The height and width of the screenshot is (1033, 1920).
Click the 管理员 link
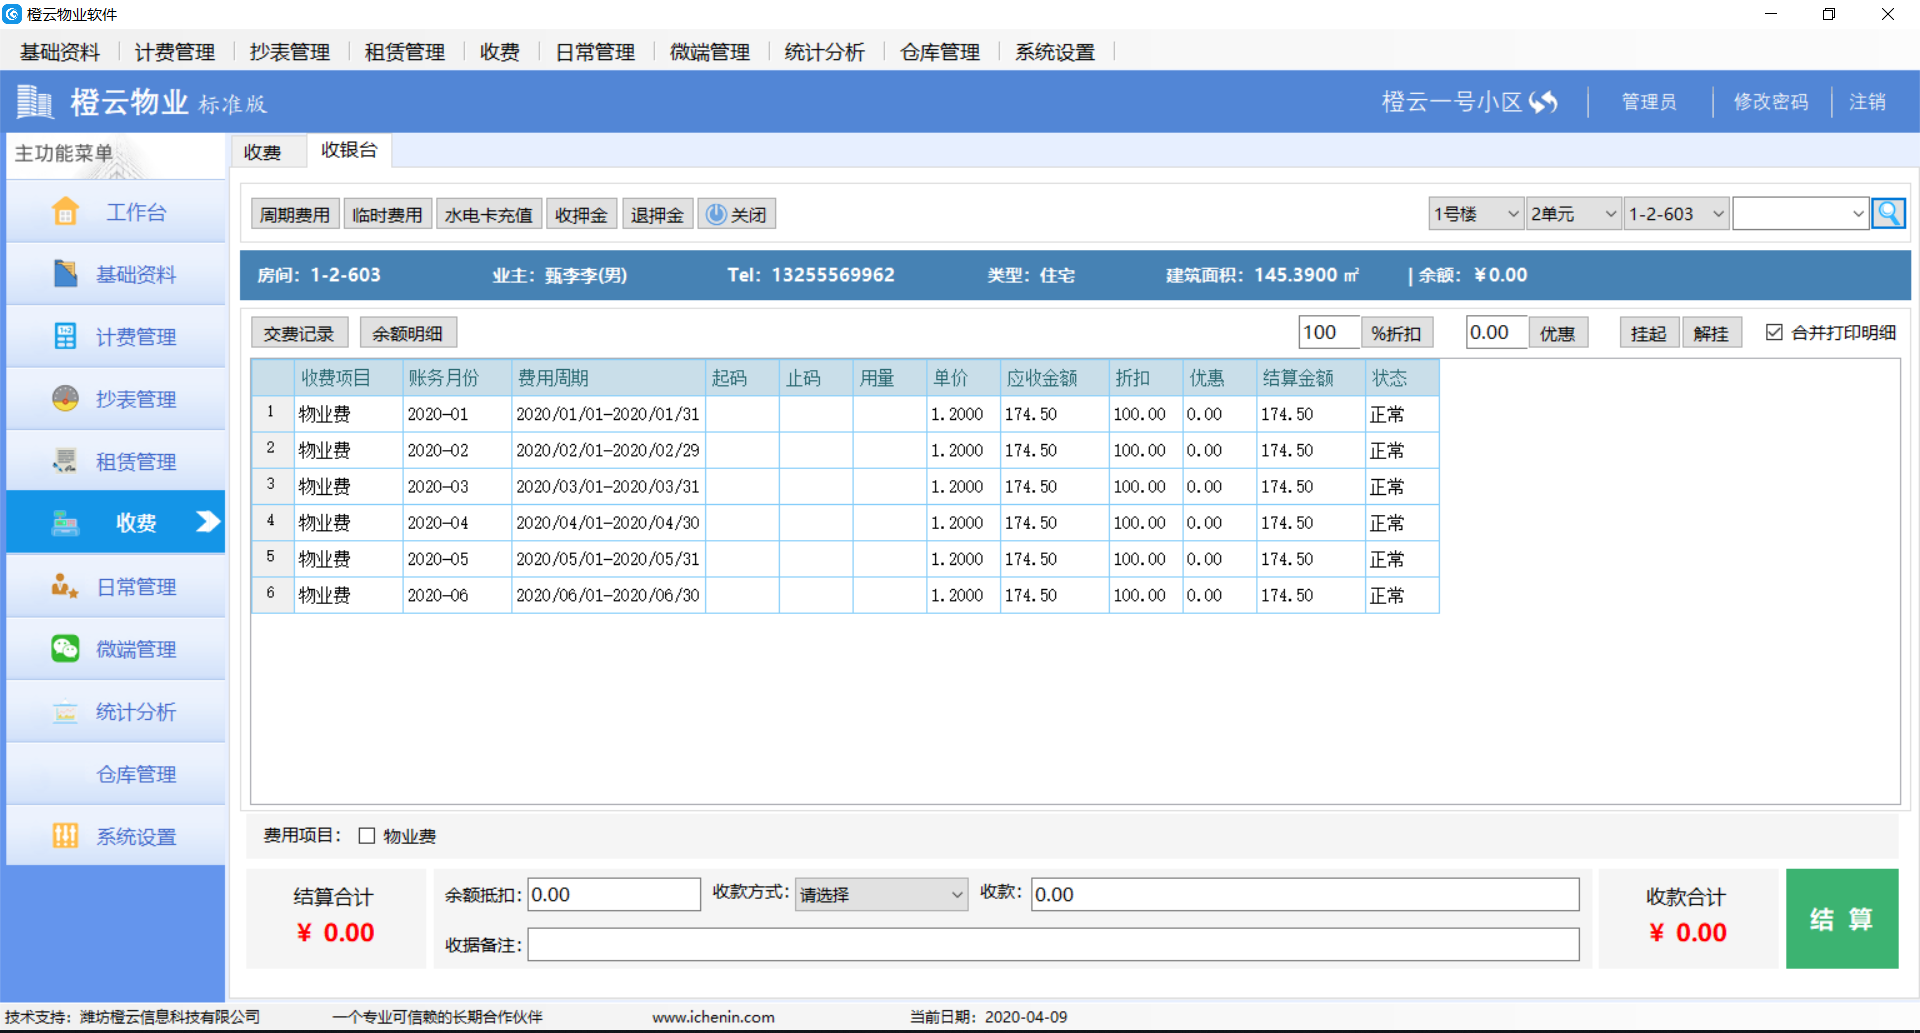(x=1649, y=101)
